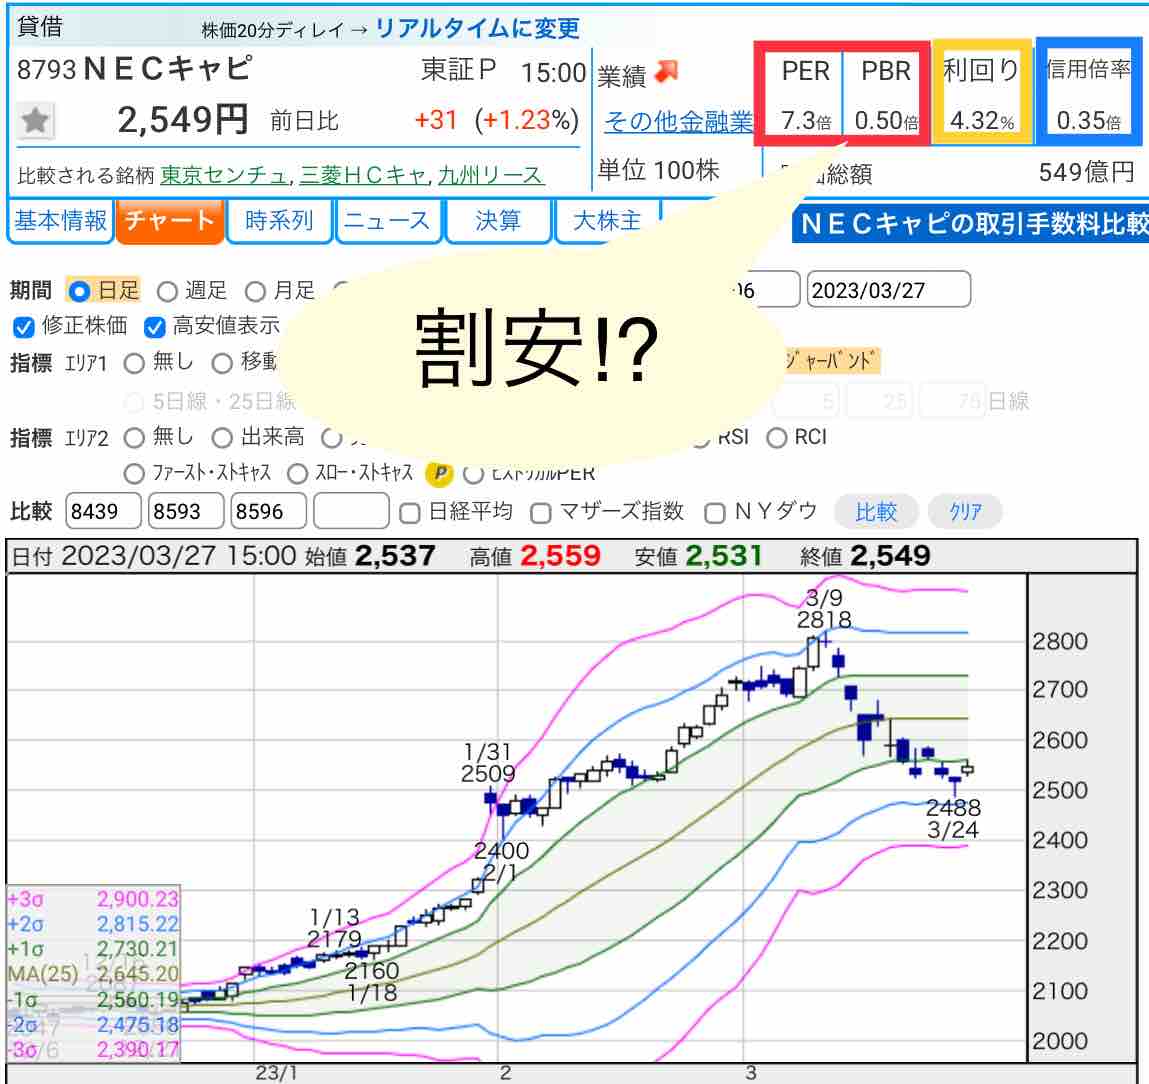
Task: Click comparison code field 8593
Action: click(x=185, y=511)
